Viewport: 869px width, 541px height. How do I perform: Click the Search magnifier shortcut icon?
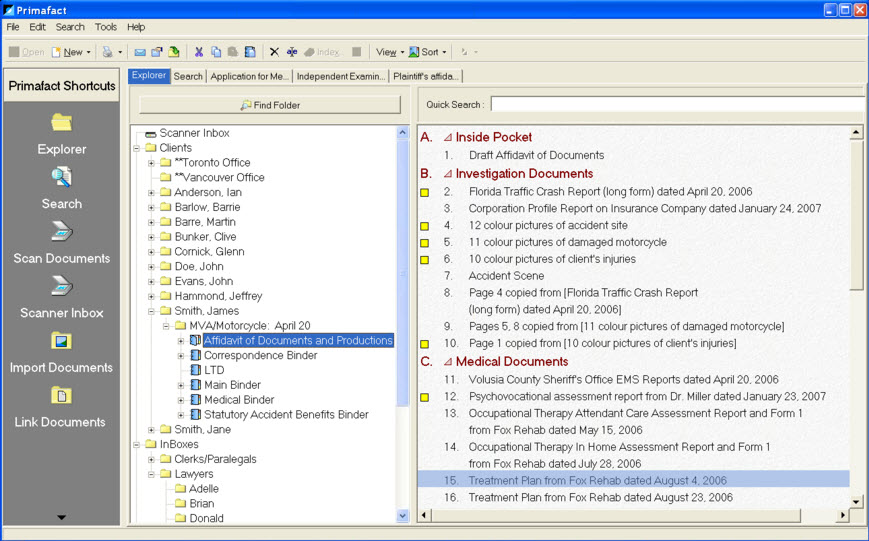click(62, 177)
